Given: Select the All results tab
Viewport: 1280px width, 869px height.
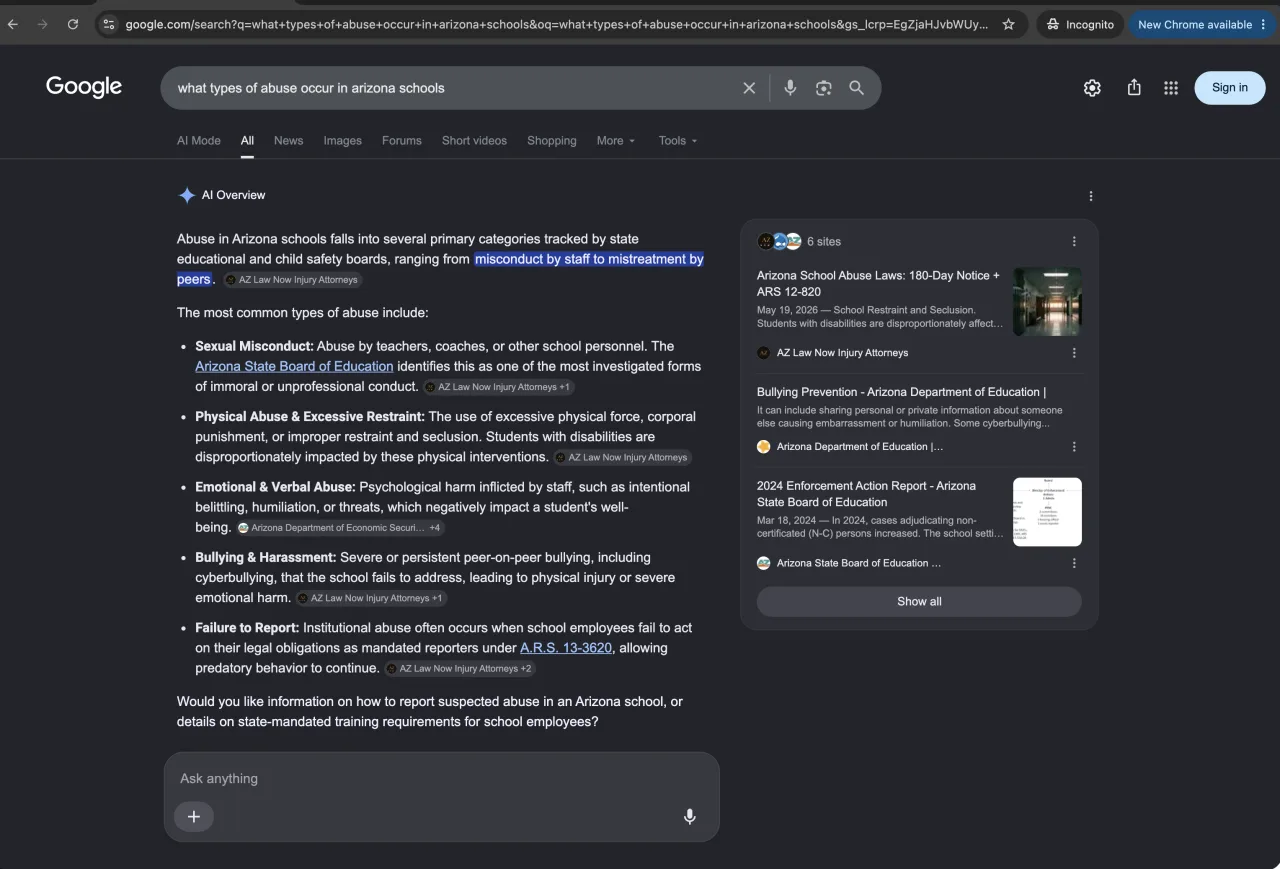Looking at the screenshot, I should tap(247, 141).
